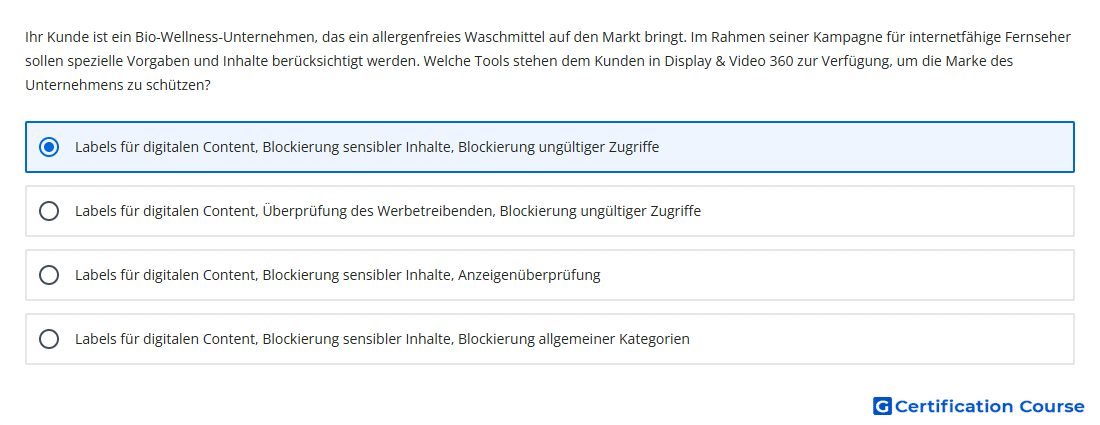Click answer text ending with allgemeiner Kategorien
The width and height of the screenshot is (1100, 425).
tap(382, 339)
